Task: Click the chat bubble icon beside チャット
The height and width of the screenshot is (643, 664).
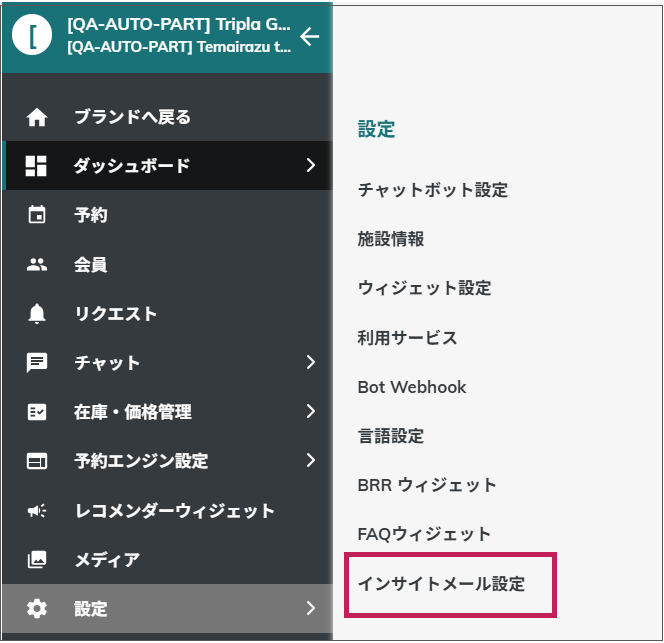Action: click(37, 363)
